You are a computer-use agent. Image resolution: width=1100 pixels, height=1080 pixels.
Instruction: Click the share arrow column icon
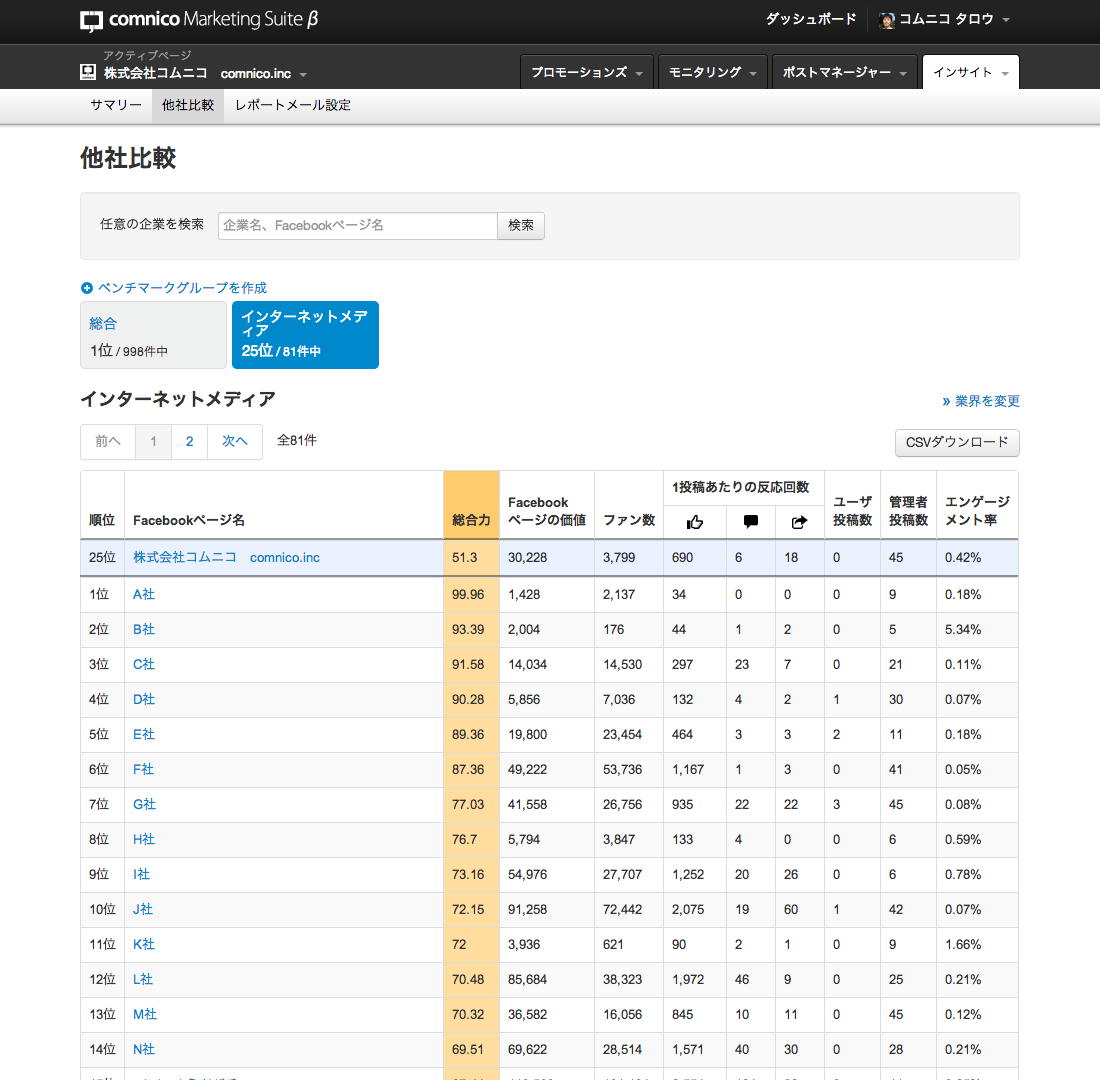(x=799, y=521)
